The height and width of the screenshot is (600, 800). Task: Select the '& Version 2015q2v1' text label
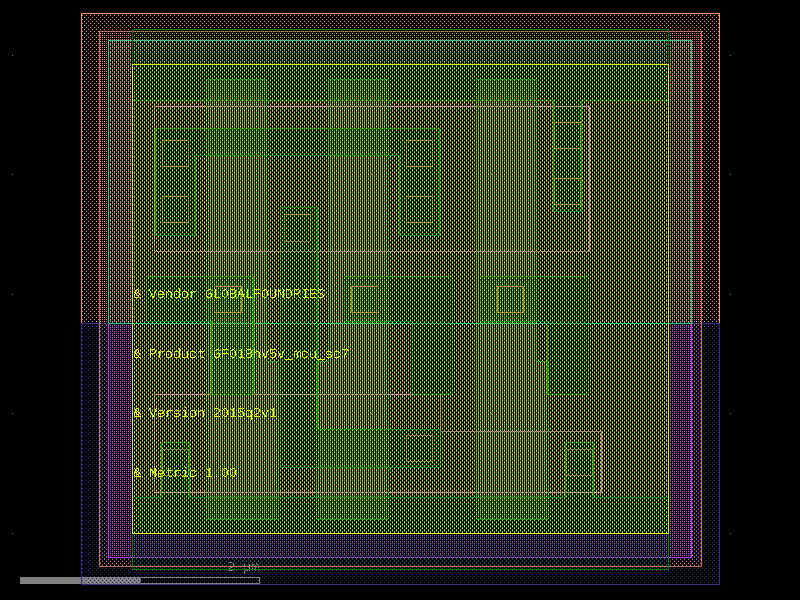click(x=205, y=413)
